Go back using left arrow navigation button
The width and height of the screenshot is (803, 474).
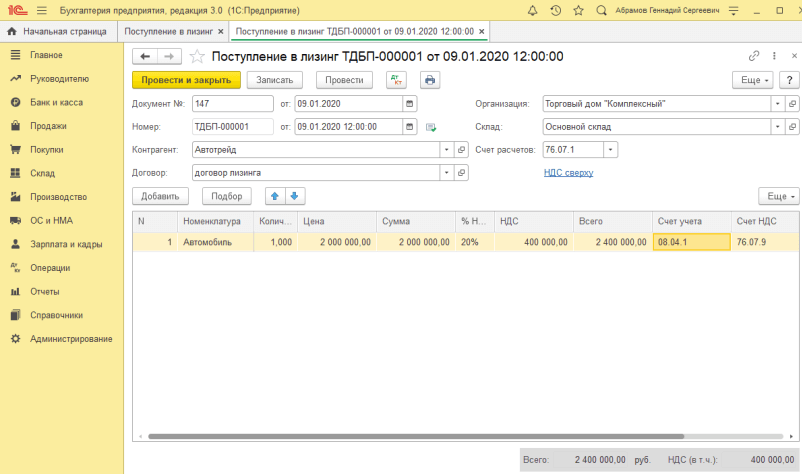point(145,56)
